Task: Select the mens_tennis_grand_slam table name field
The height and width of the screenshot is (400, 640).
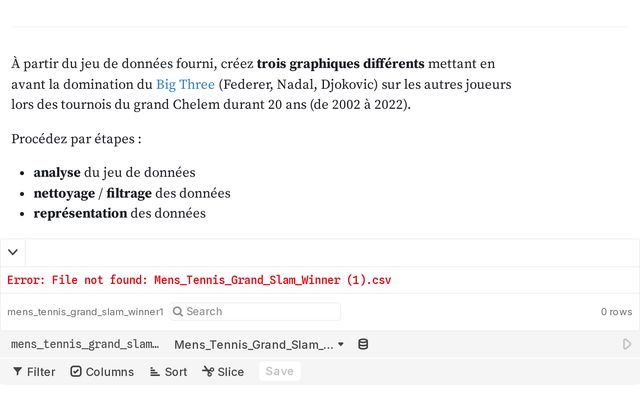Action: (x=84, y=344)
